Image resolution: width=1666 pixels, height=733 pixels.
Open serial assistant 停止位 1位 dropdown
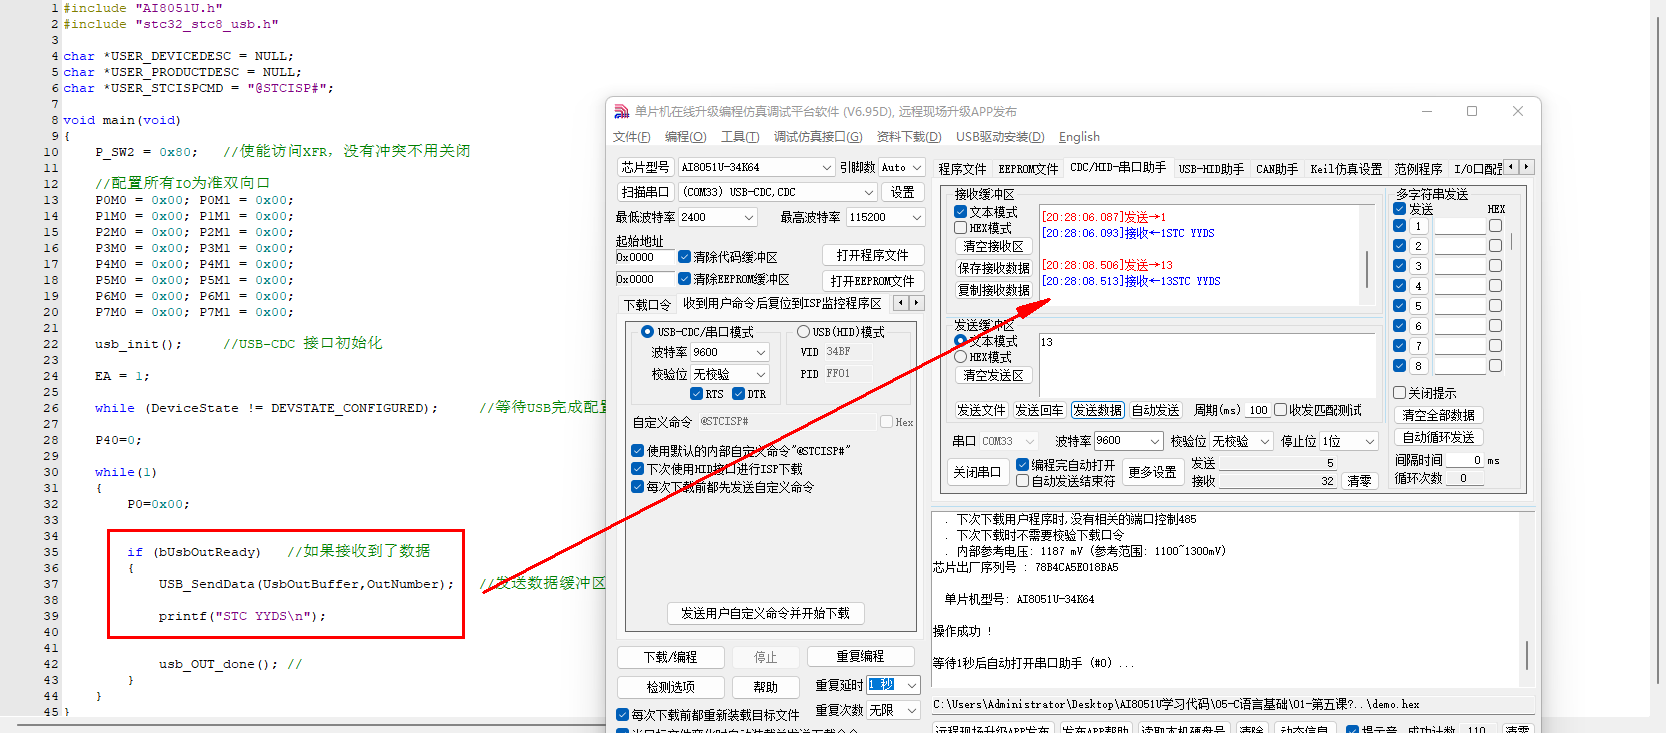1350,441
